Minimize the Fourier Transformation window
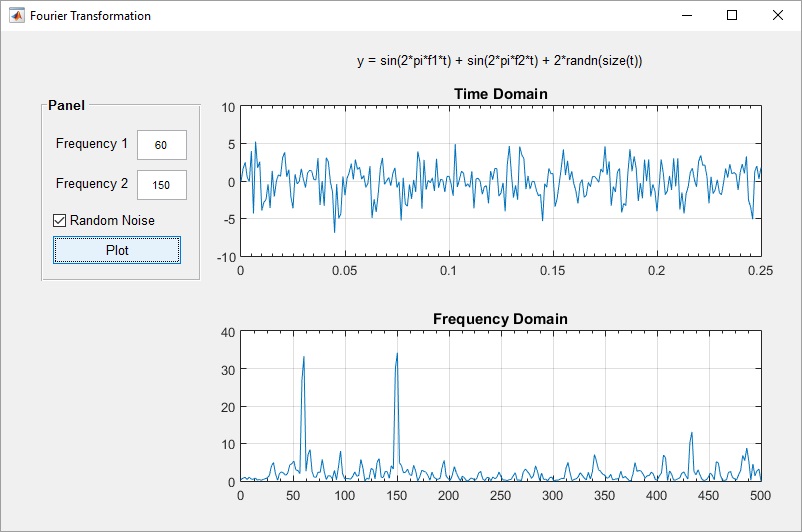 [686, 16]
